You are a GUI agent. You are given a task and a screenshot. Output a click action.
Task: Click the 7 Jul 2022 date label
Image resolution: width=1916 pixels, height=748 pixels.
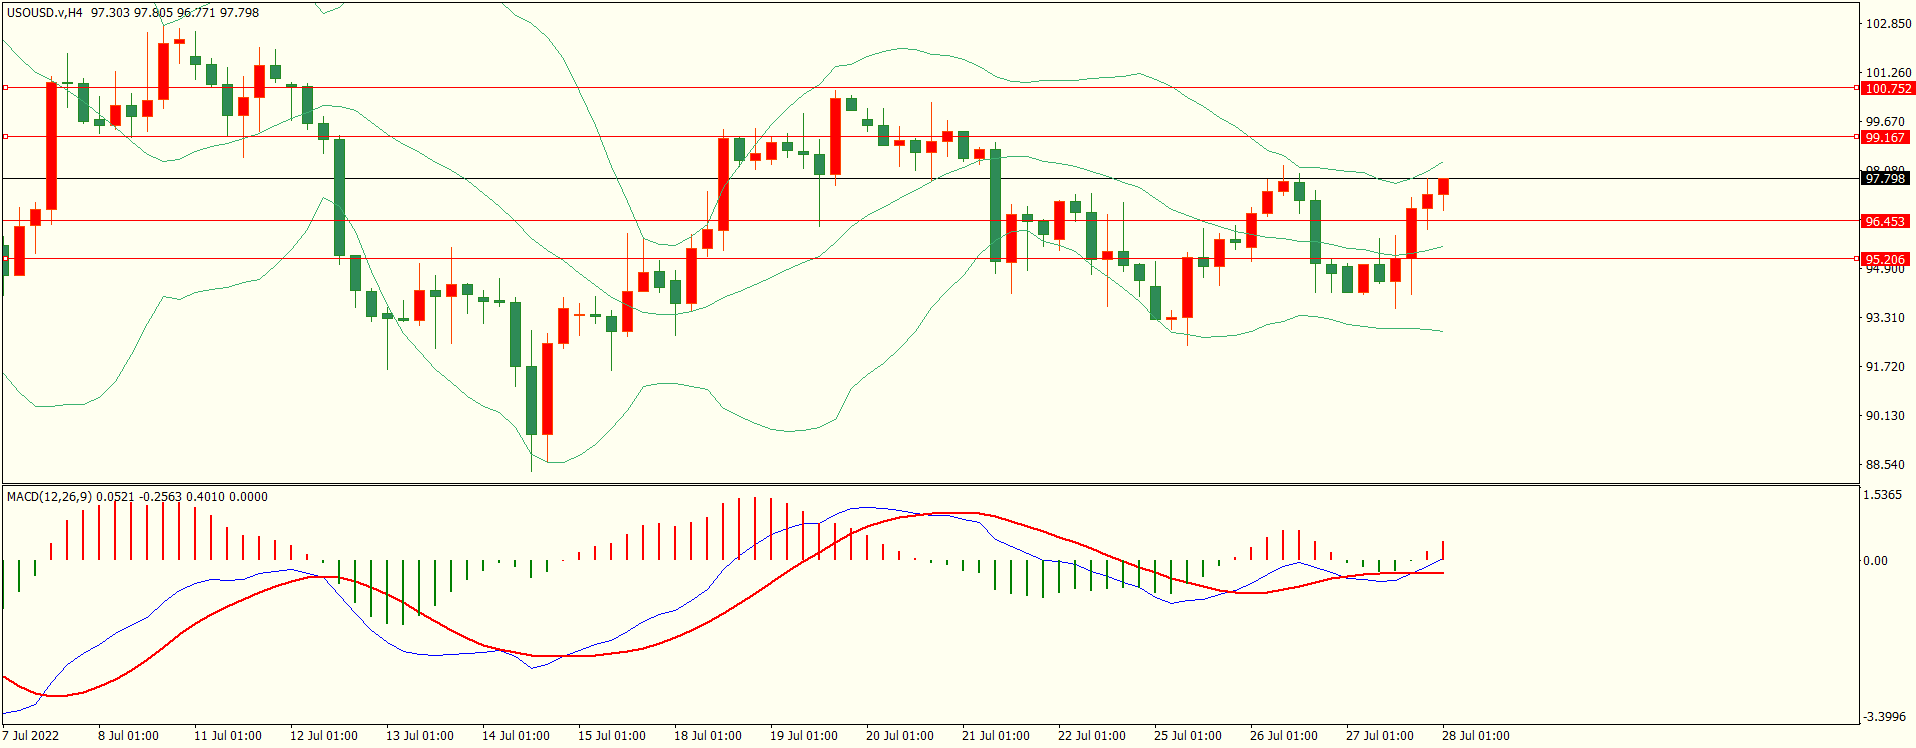(31, 736)
